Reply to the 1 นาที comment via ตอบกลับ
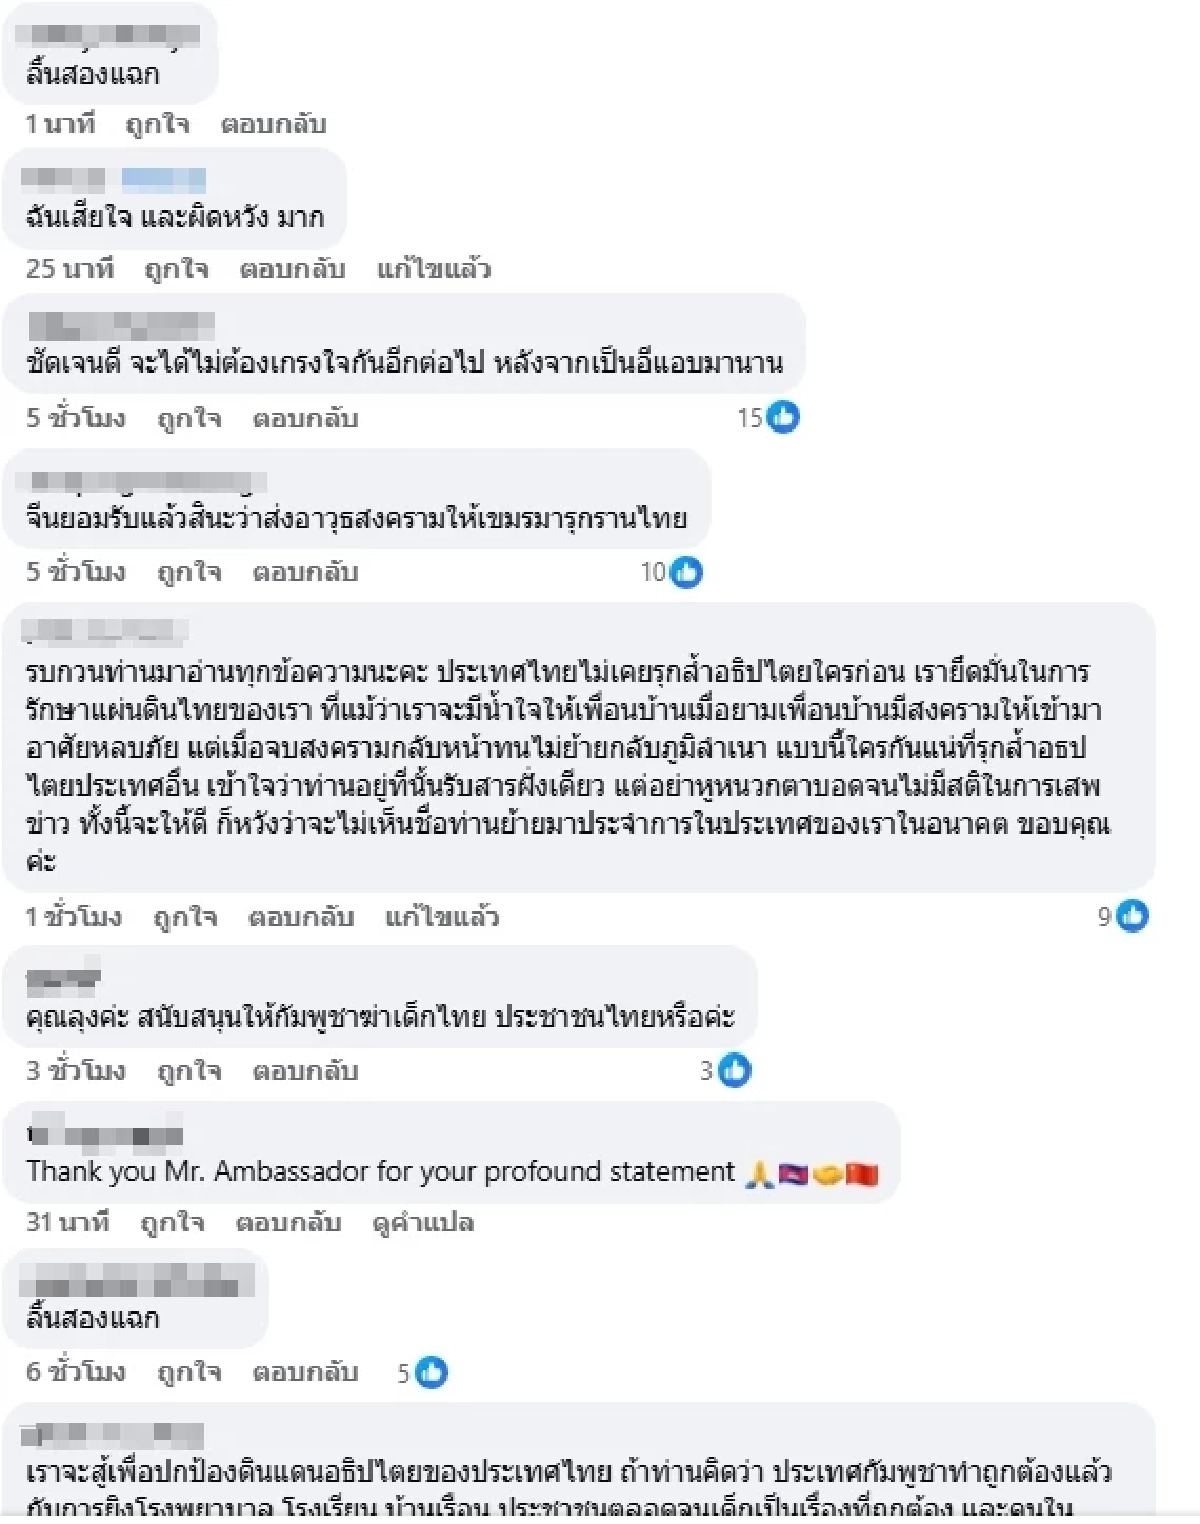The height and width of the screenshot is (1524, 1200). (x=273, y=124)
